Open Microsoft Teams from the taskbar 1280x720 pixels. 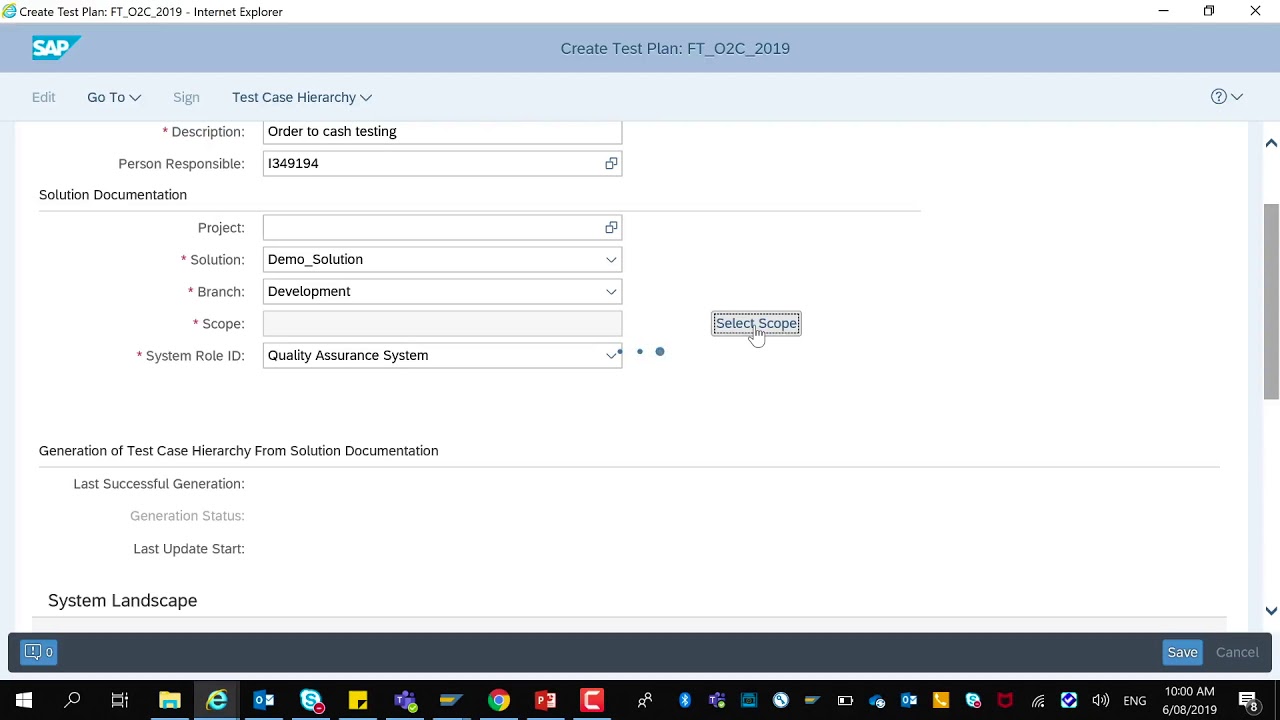pos(405,700)
